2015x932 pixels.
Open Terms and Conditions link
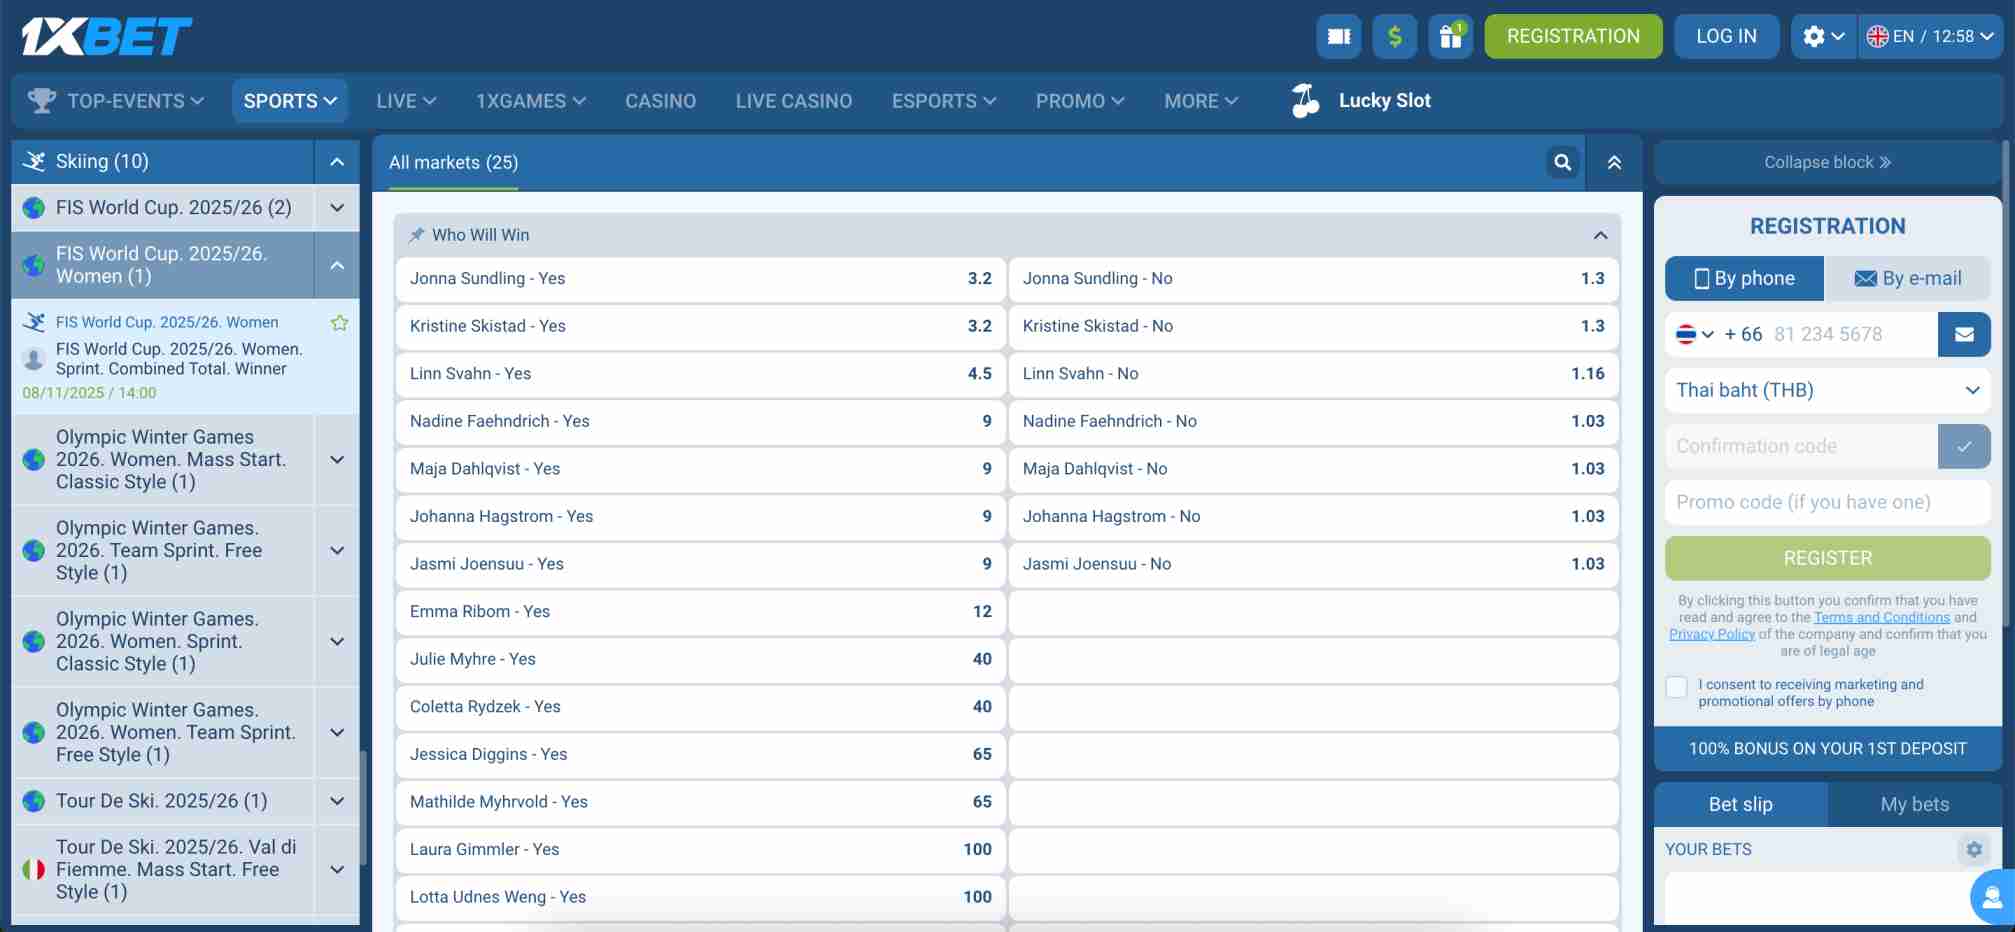tap(1882, 618)
